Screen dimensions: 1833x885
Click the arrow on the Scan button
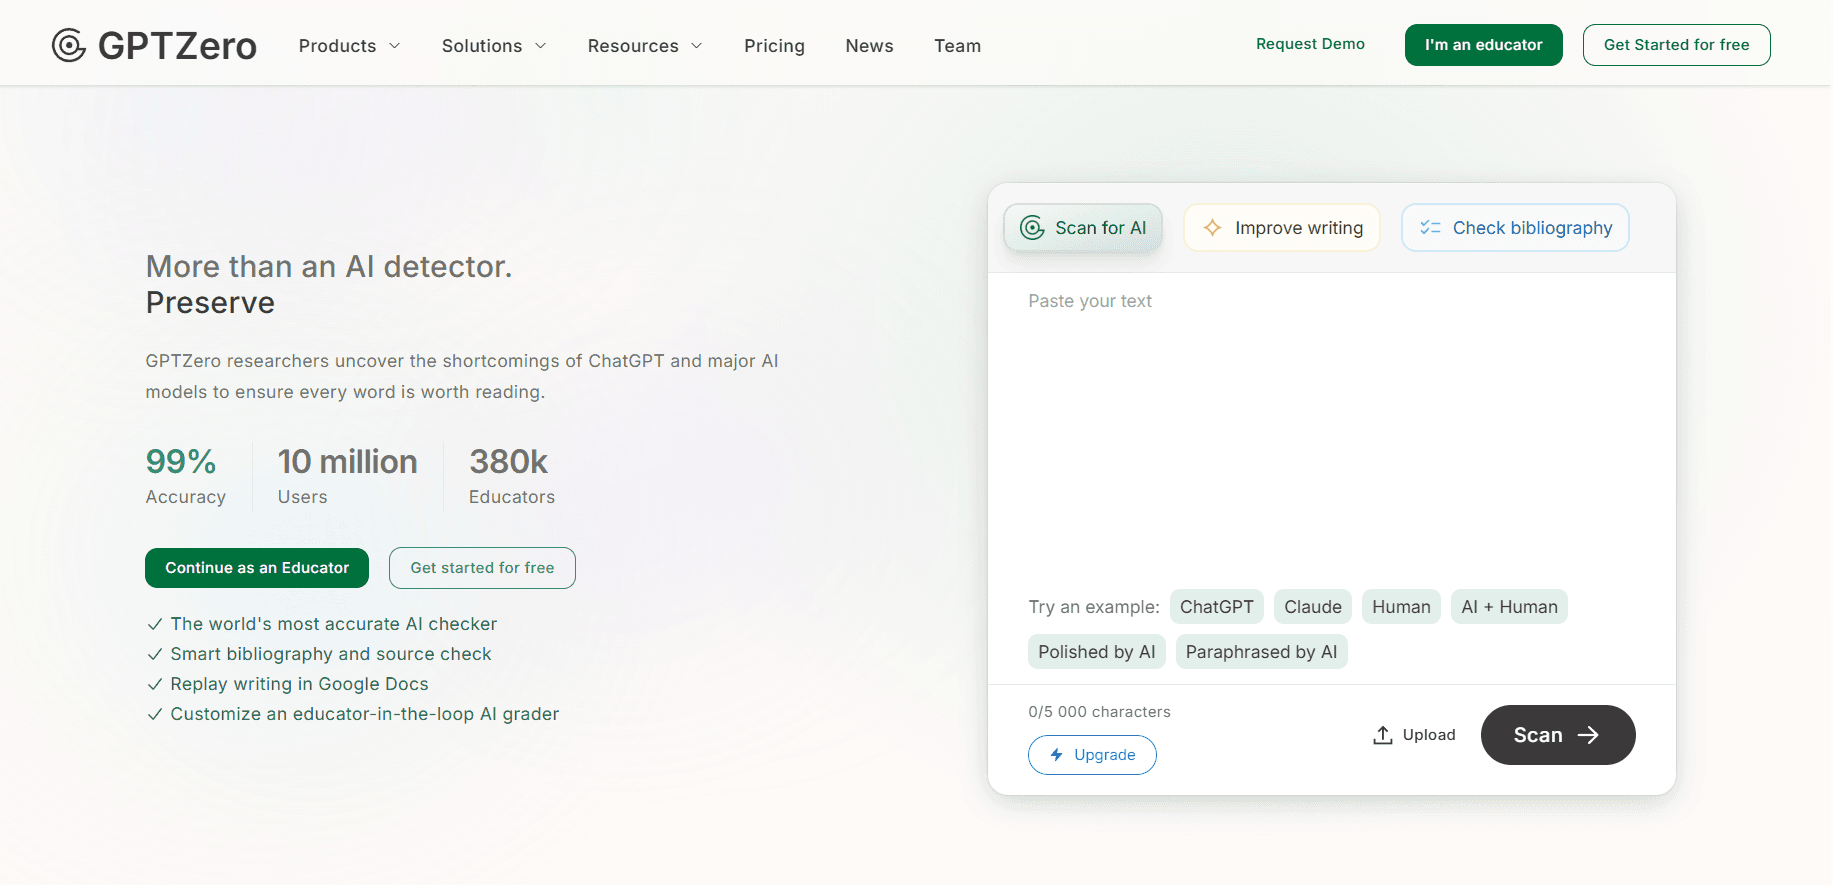1588,735
